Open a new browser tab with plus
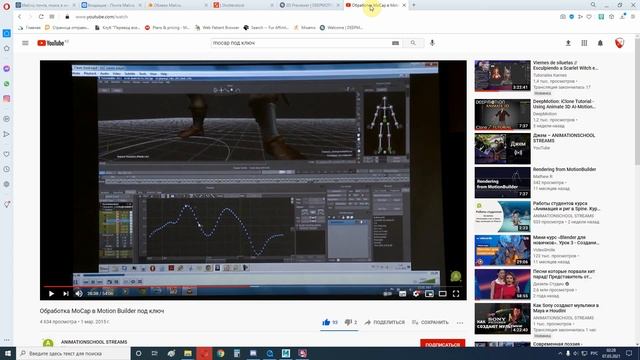Viewport: 640px width, 360px height. pos(413,5)
